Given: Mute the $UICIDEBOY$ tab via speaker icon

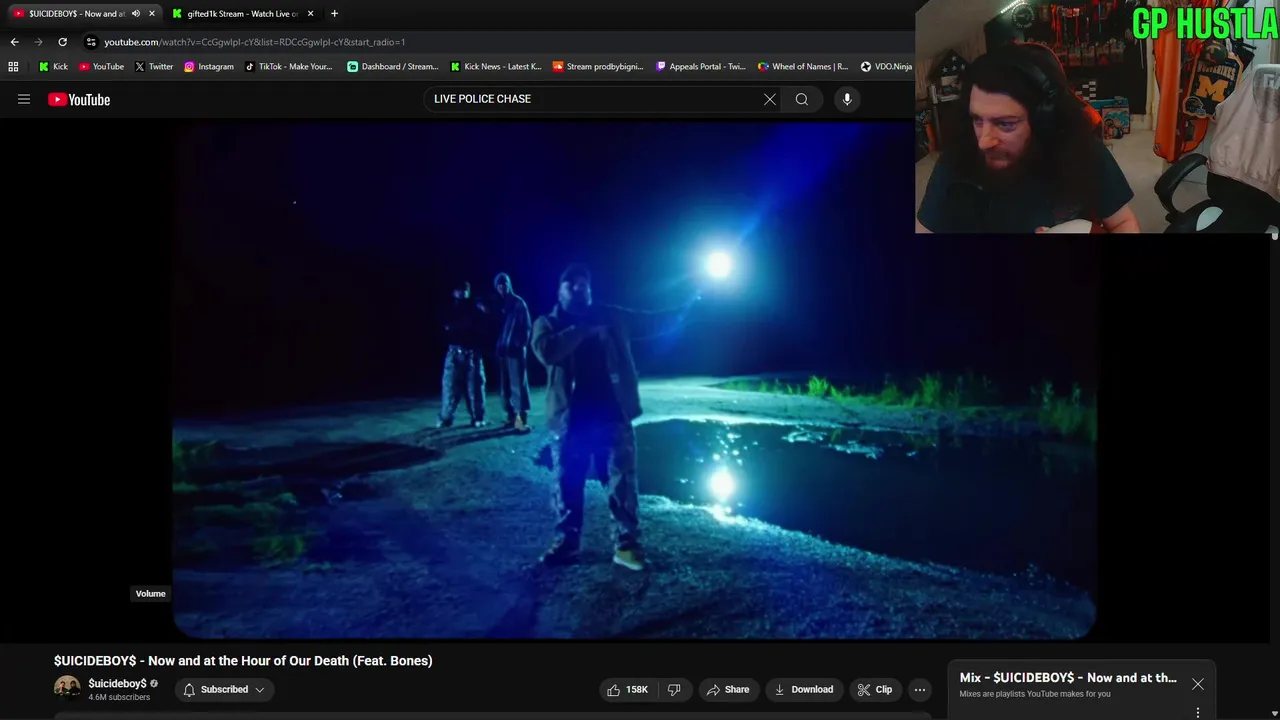Looking at the screenshot, I should point(136,14).
